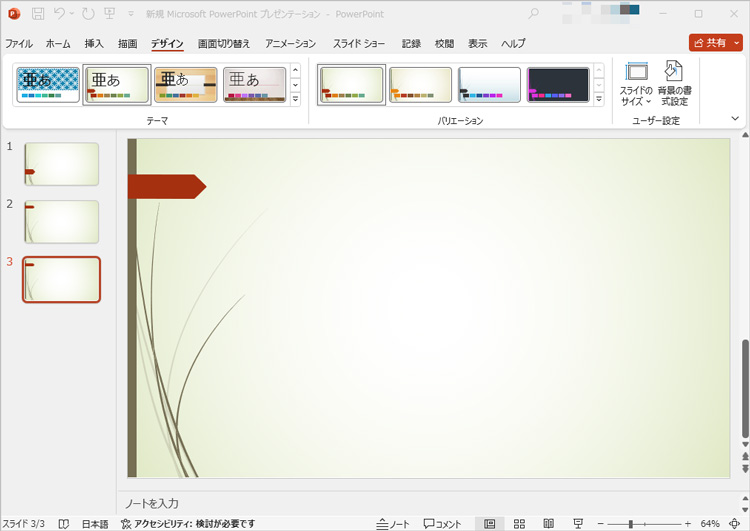Redo with the repeat arrow icon
This screenshot has width=750, height=531.
point(88,14)
